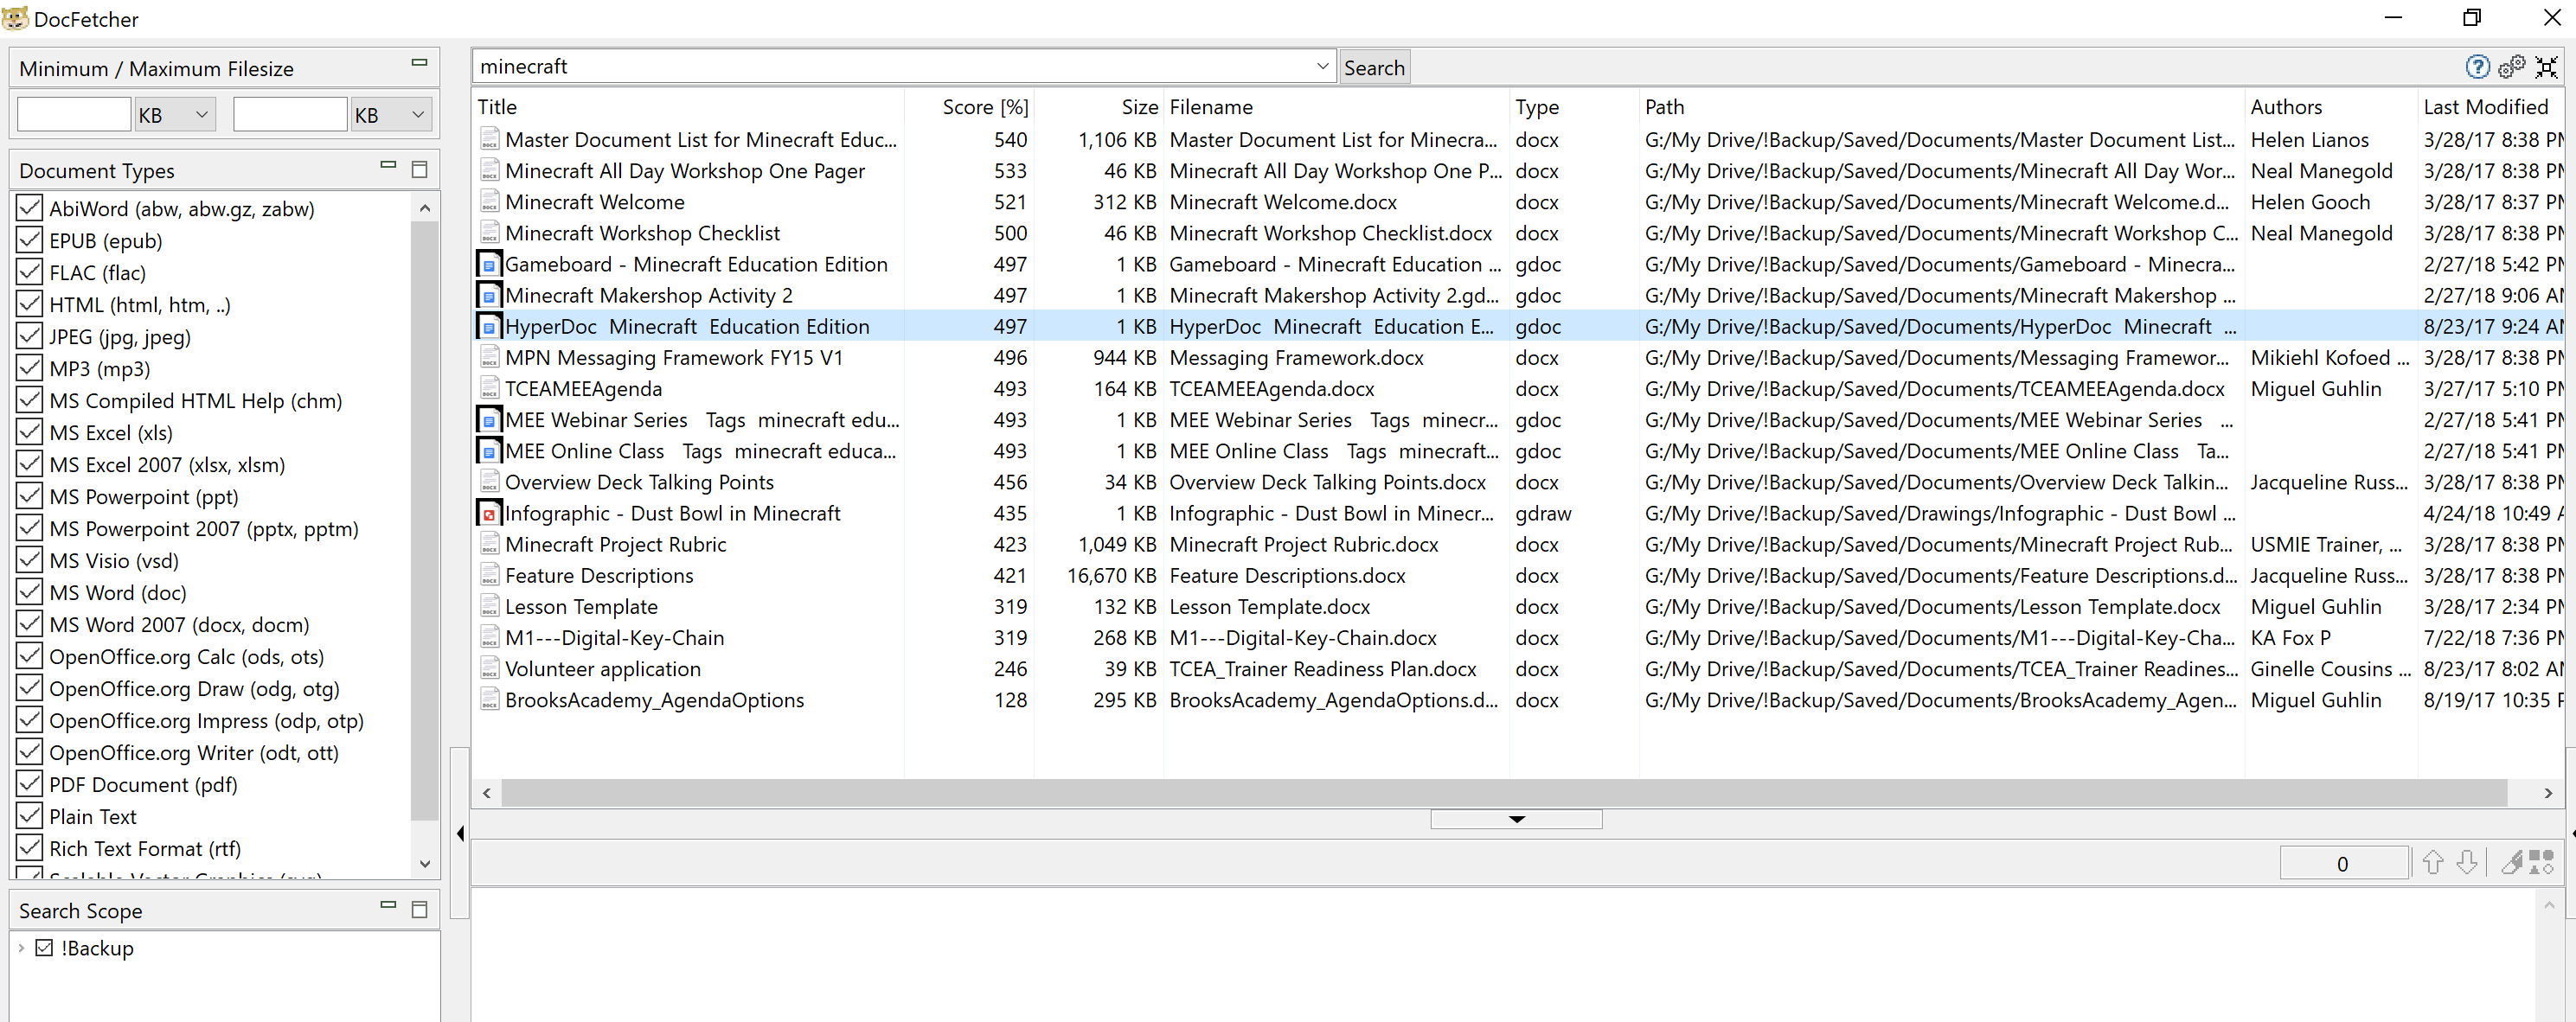Click the maximum filesize input field
Image resolution: width=2576 pixels, height=1022 pixels.
pos(290,115)
